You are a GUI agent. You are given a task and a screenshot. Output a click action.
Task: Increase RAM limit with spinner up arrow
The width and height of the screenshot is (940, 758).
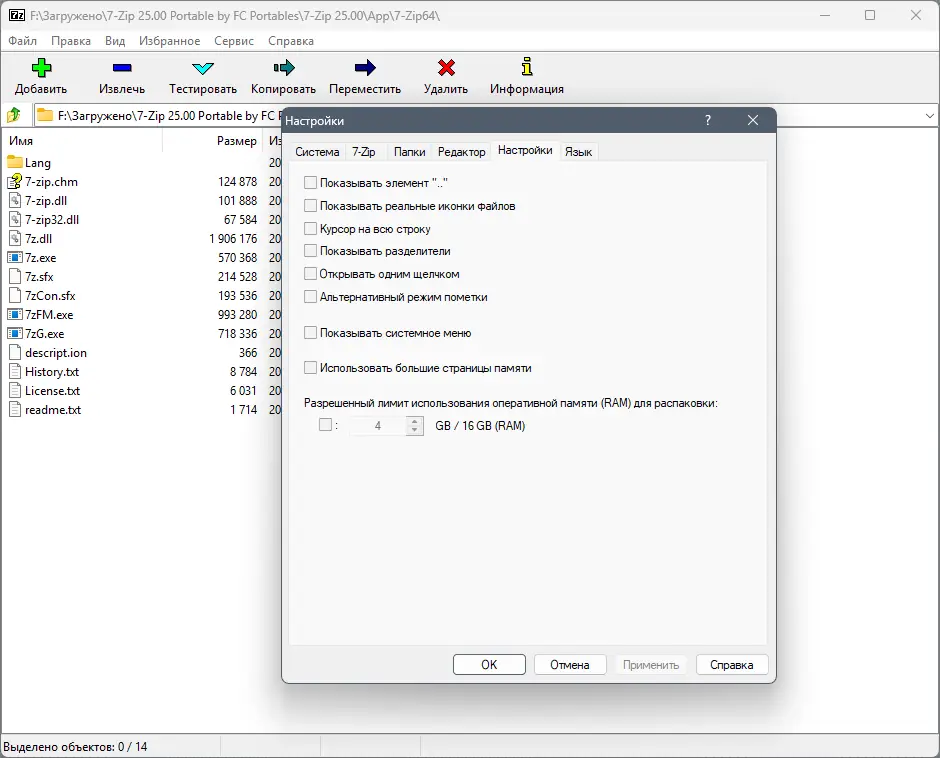click(414, 421)
